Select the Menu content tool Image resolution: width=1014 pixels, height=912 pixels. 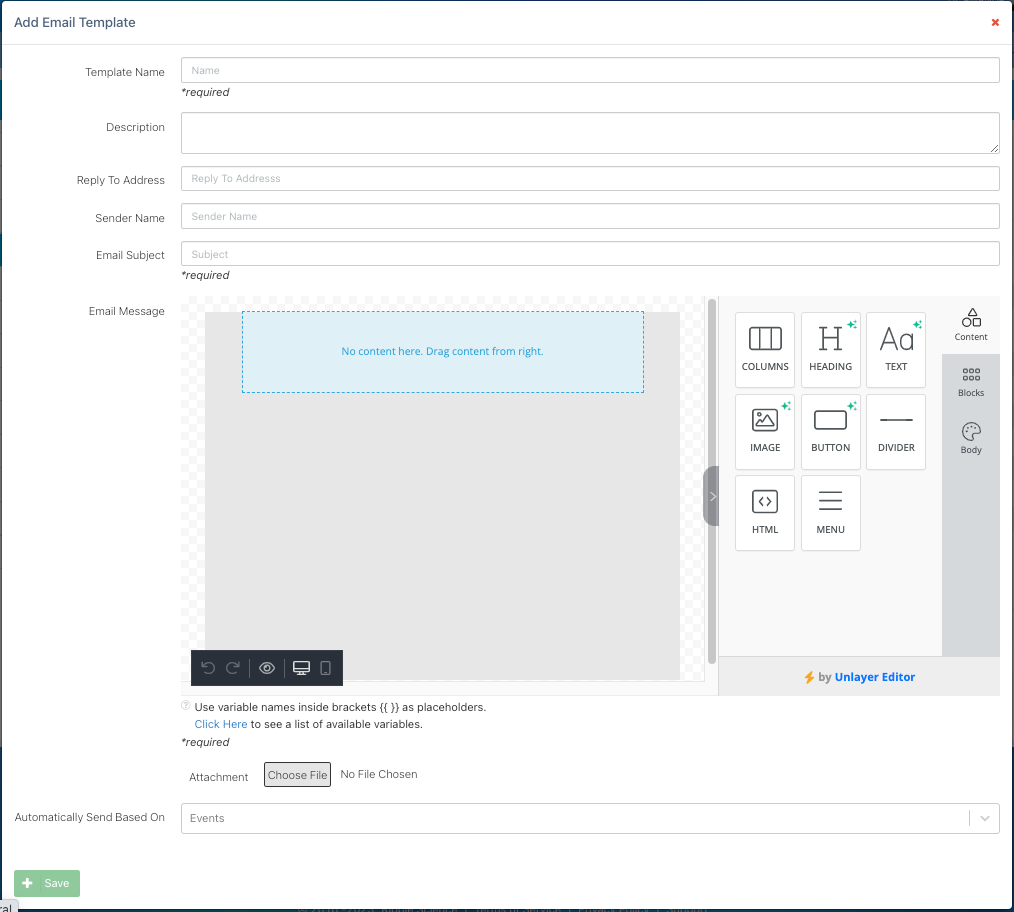click(830, 512)
